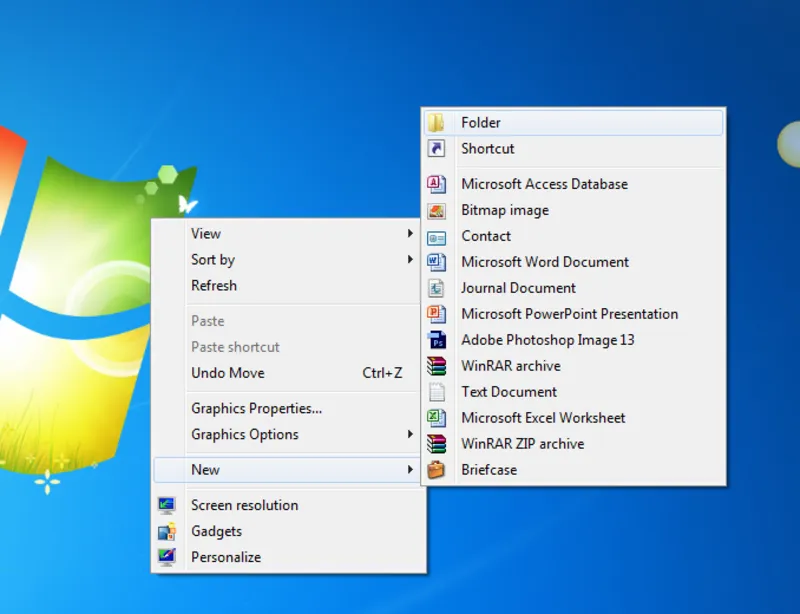Create a new Folder
The height and width of the screenshot is (614, 800).
(573, 122)
